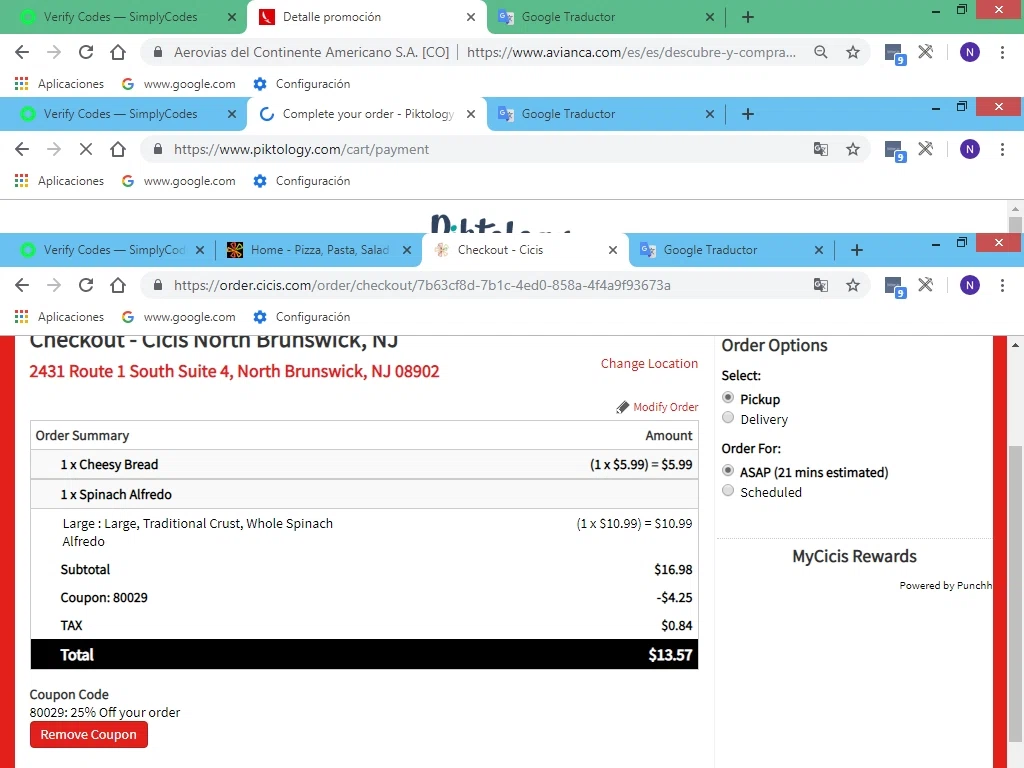Click the Remove Coupon button
The width and height of the screenshot is (1024, 768).
[89, 735]
